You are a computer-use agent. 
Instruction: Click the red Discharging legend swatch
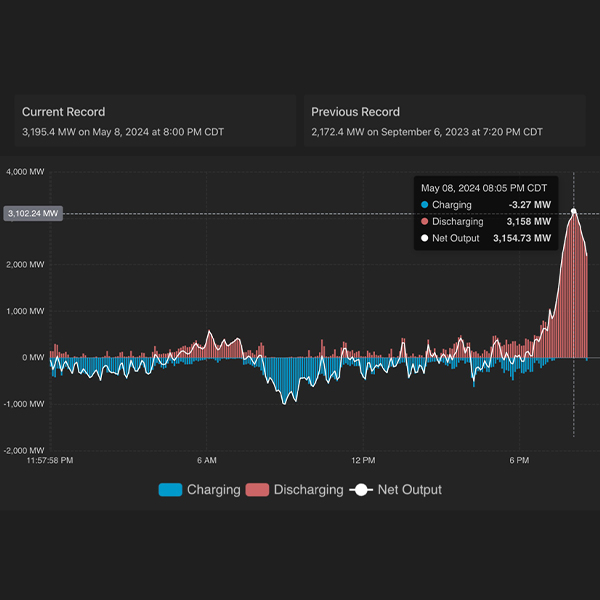pyautogui.click(x=258, y=490)
